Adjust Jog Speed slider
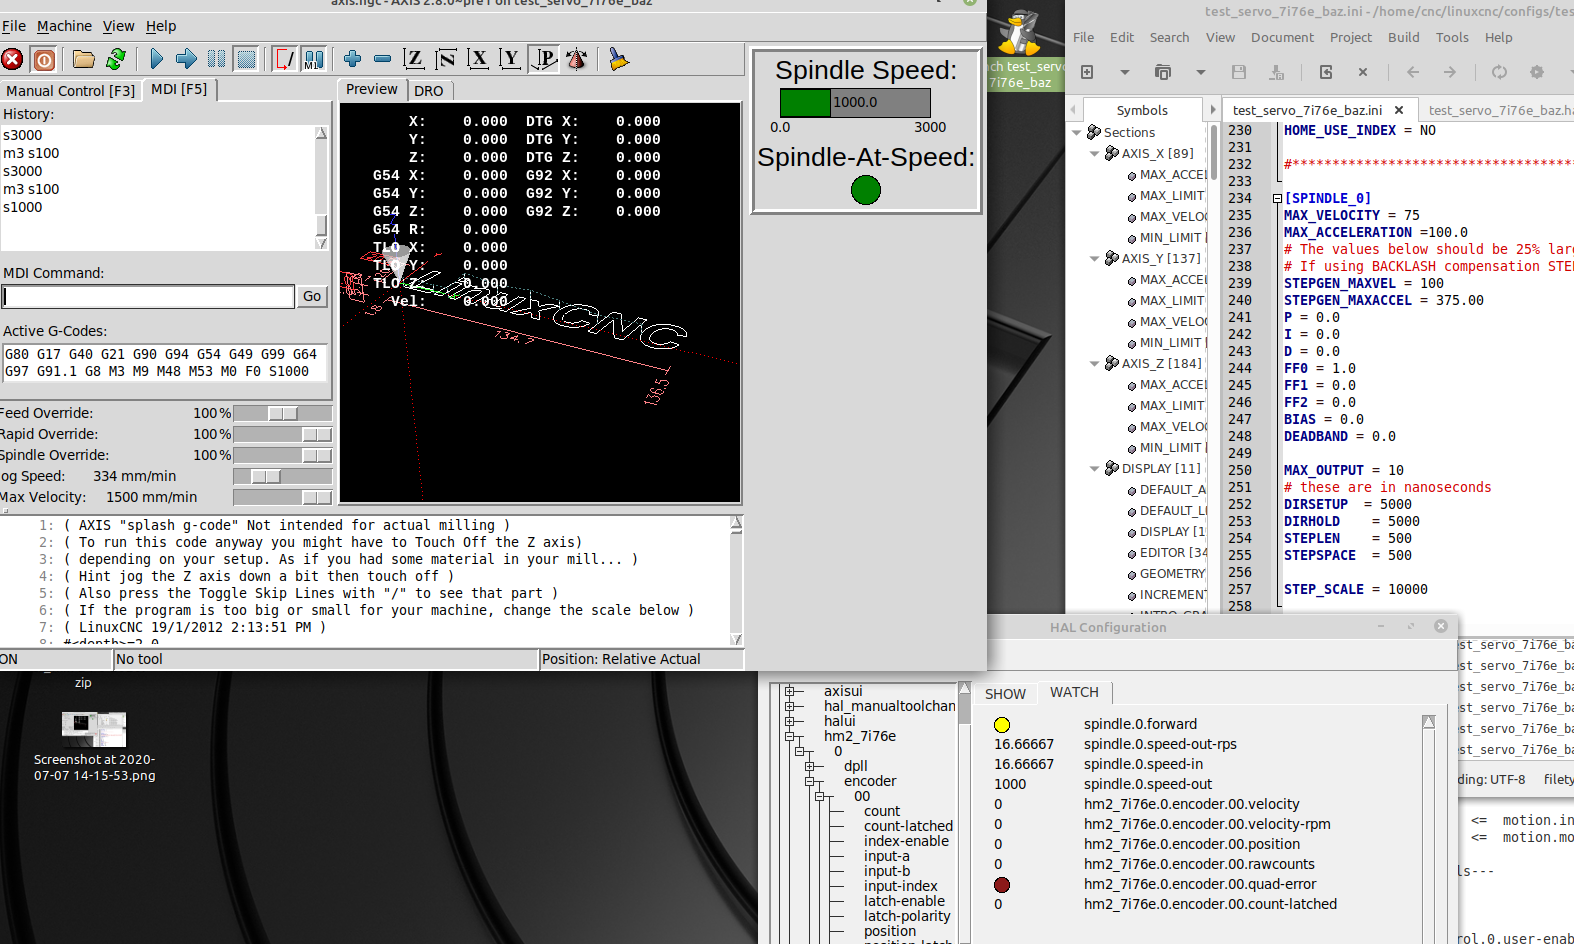 click(x=282, y=476)
